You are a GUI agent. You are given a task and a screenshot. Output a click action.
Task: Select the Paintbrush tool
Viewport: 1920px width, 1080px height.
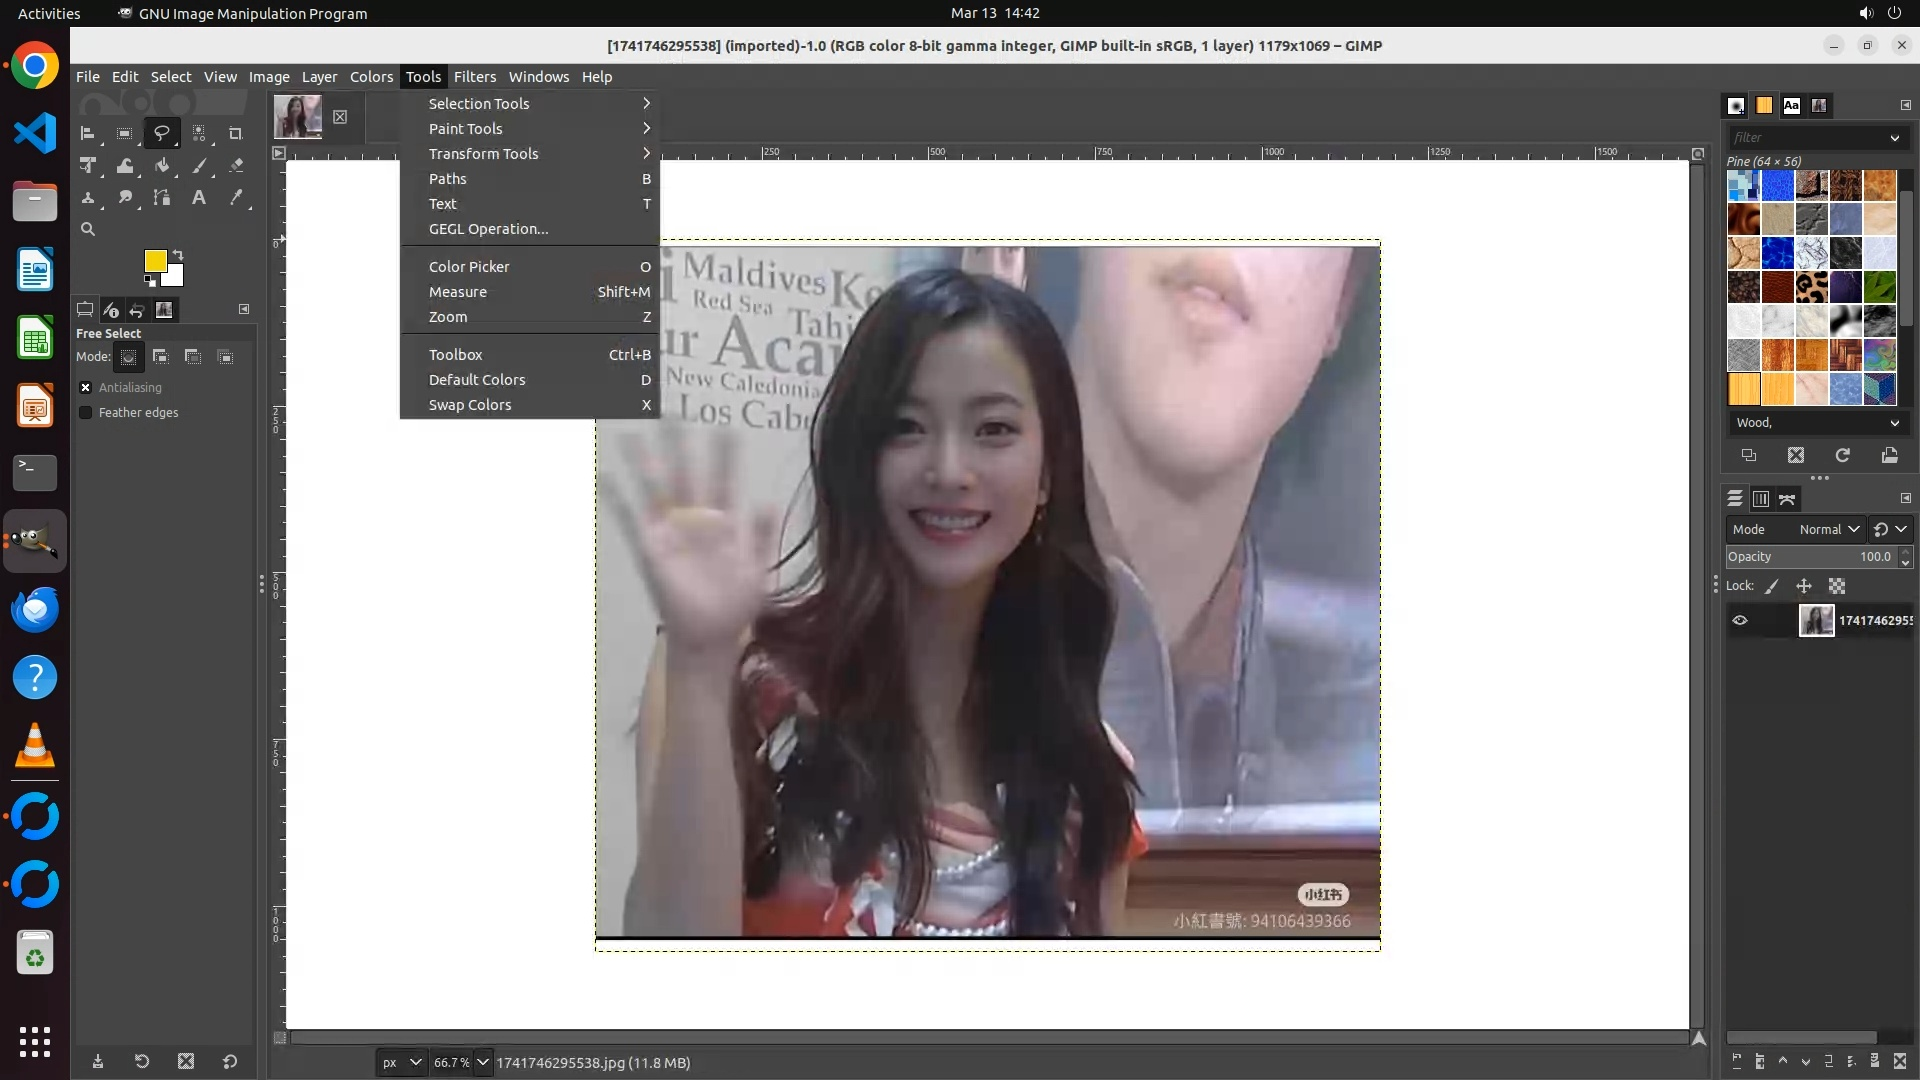coord(199,166)
